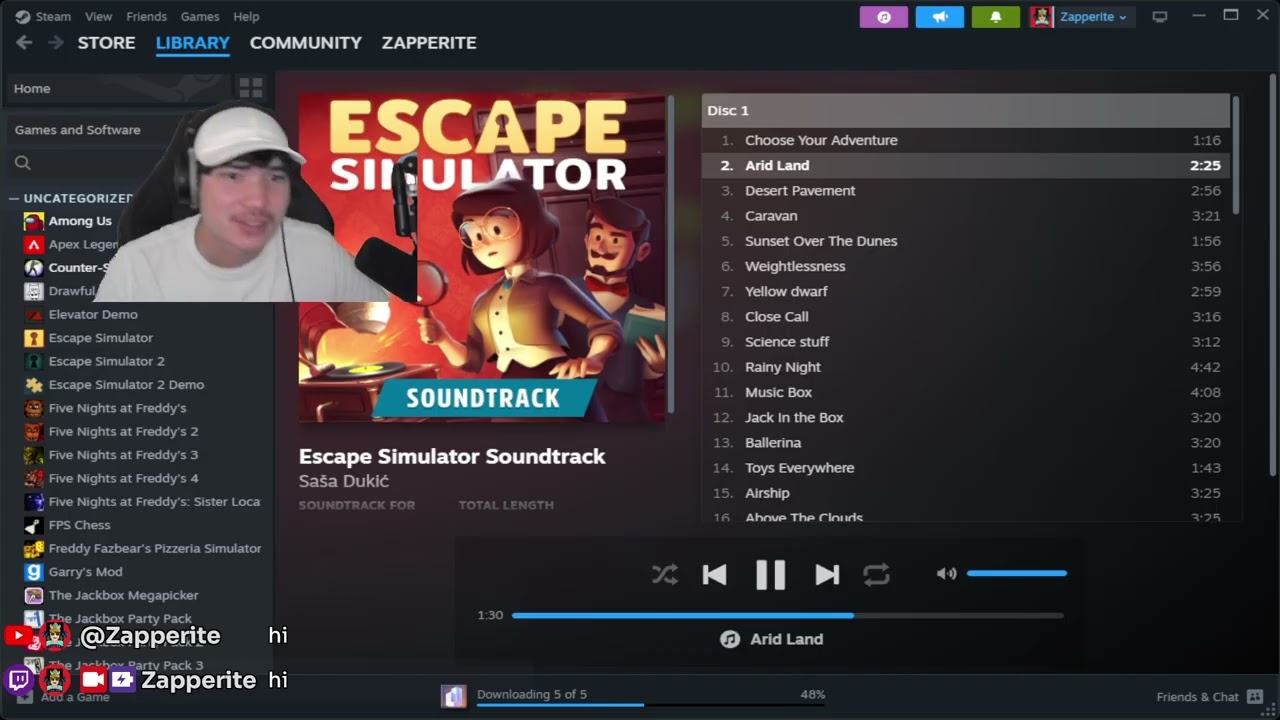
Task: Play track Ballerina
Action: click(966, 443)
